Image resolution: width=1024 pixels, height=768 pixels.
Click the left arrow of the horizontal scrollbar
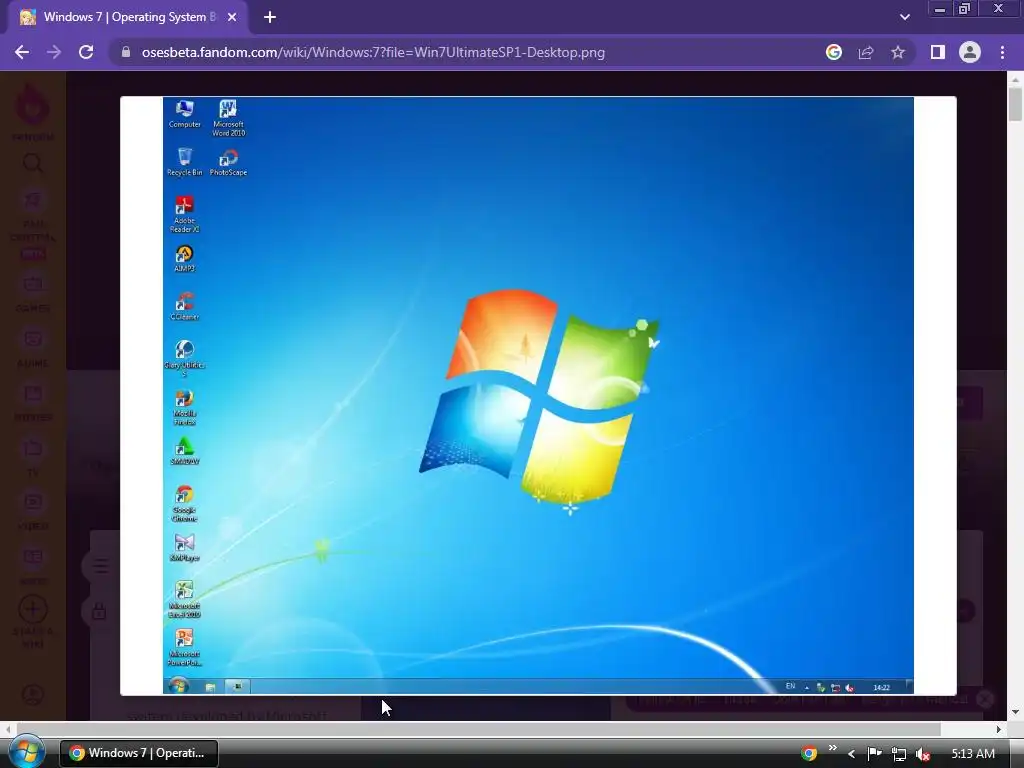pos(7,729)
